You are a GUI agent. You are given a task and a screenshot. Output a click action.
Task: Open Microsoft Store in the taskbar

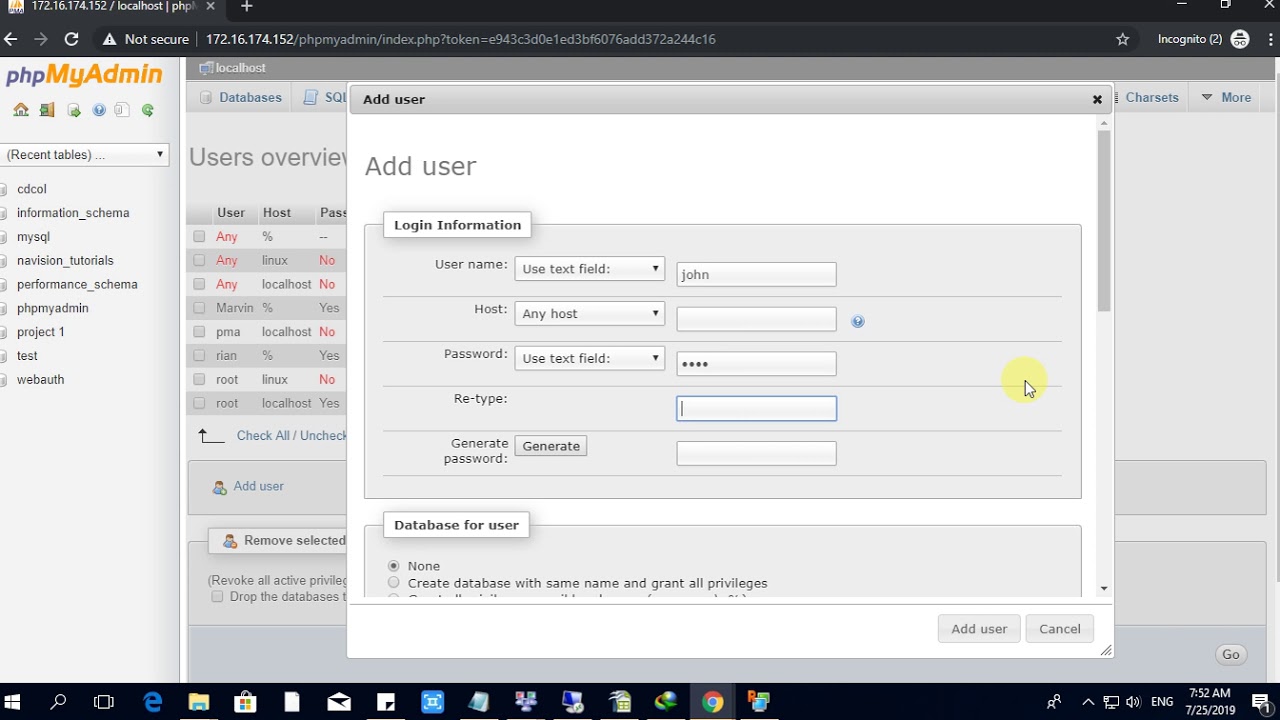(245, 702)
